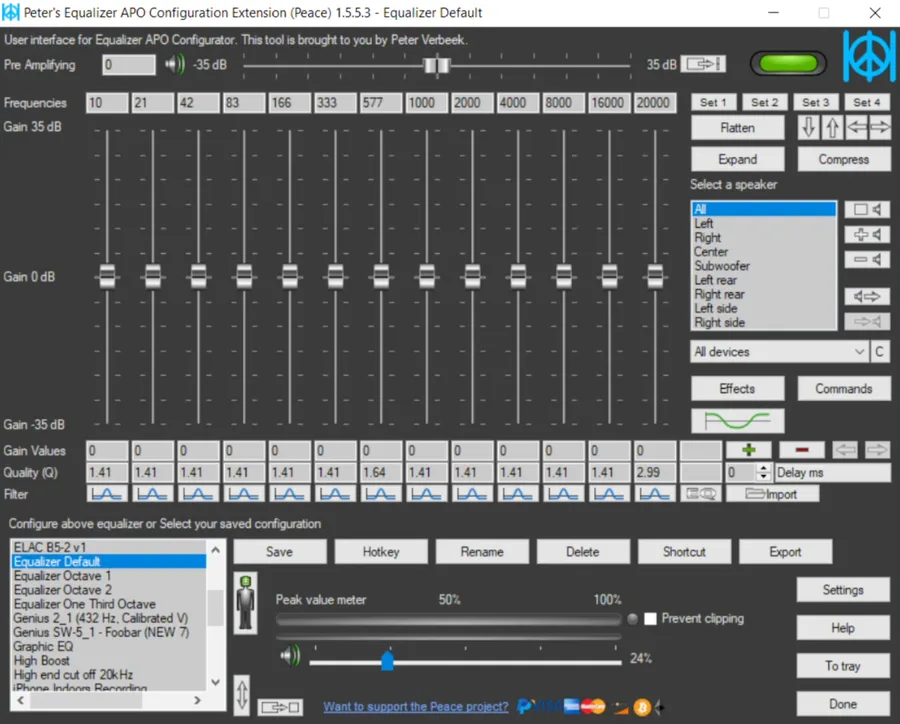
Task: Select the filter type icon under the 1000 slider
Action: [x=426, y=492]
